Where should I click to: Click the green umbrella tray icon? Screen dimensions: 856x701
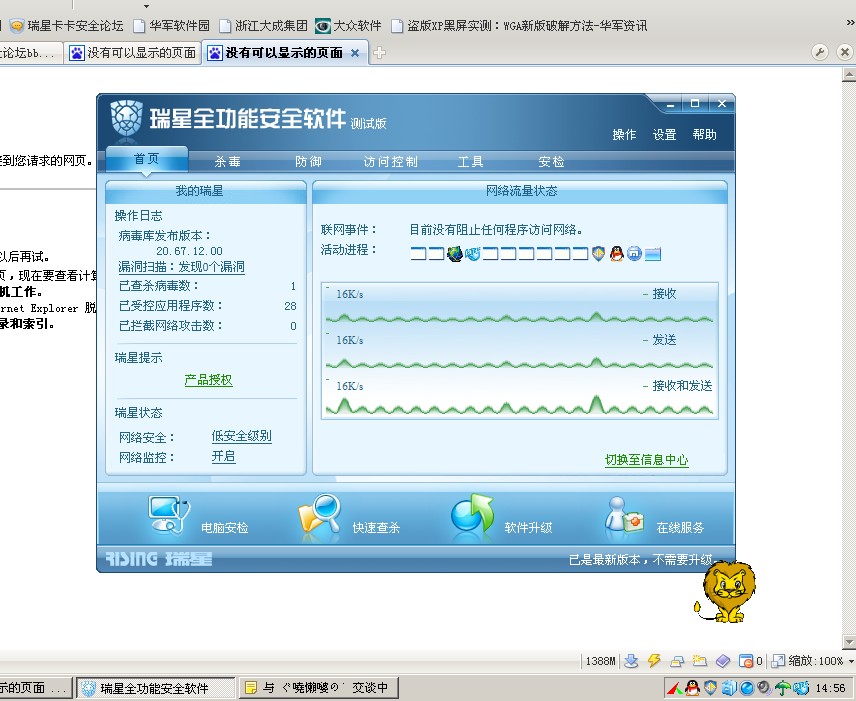783,688
